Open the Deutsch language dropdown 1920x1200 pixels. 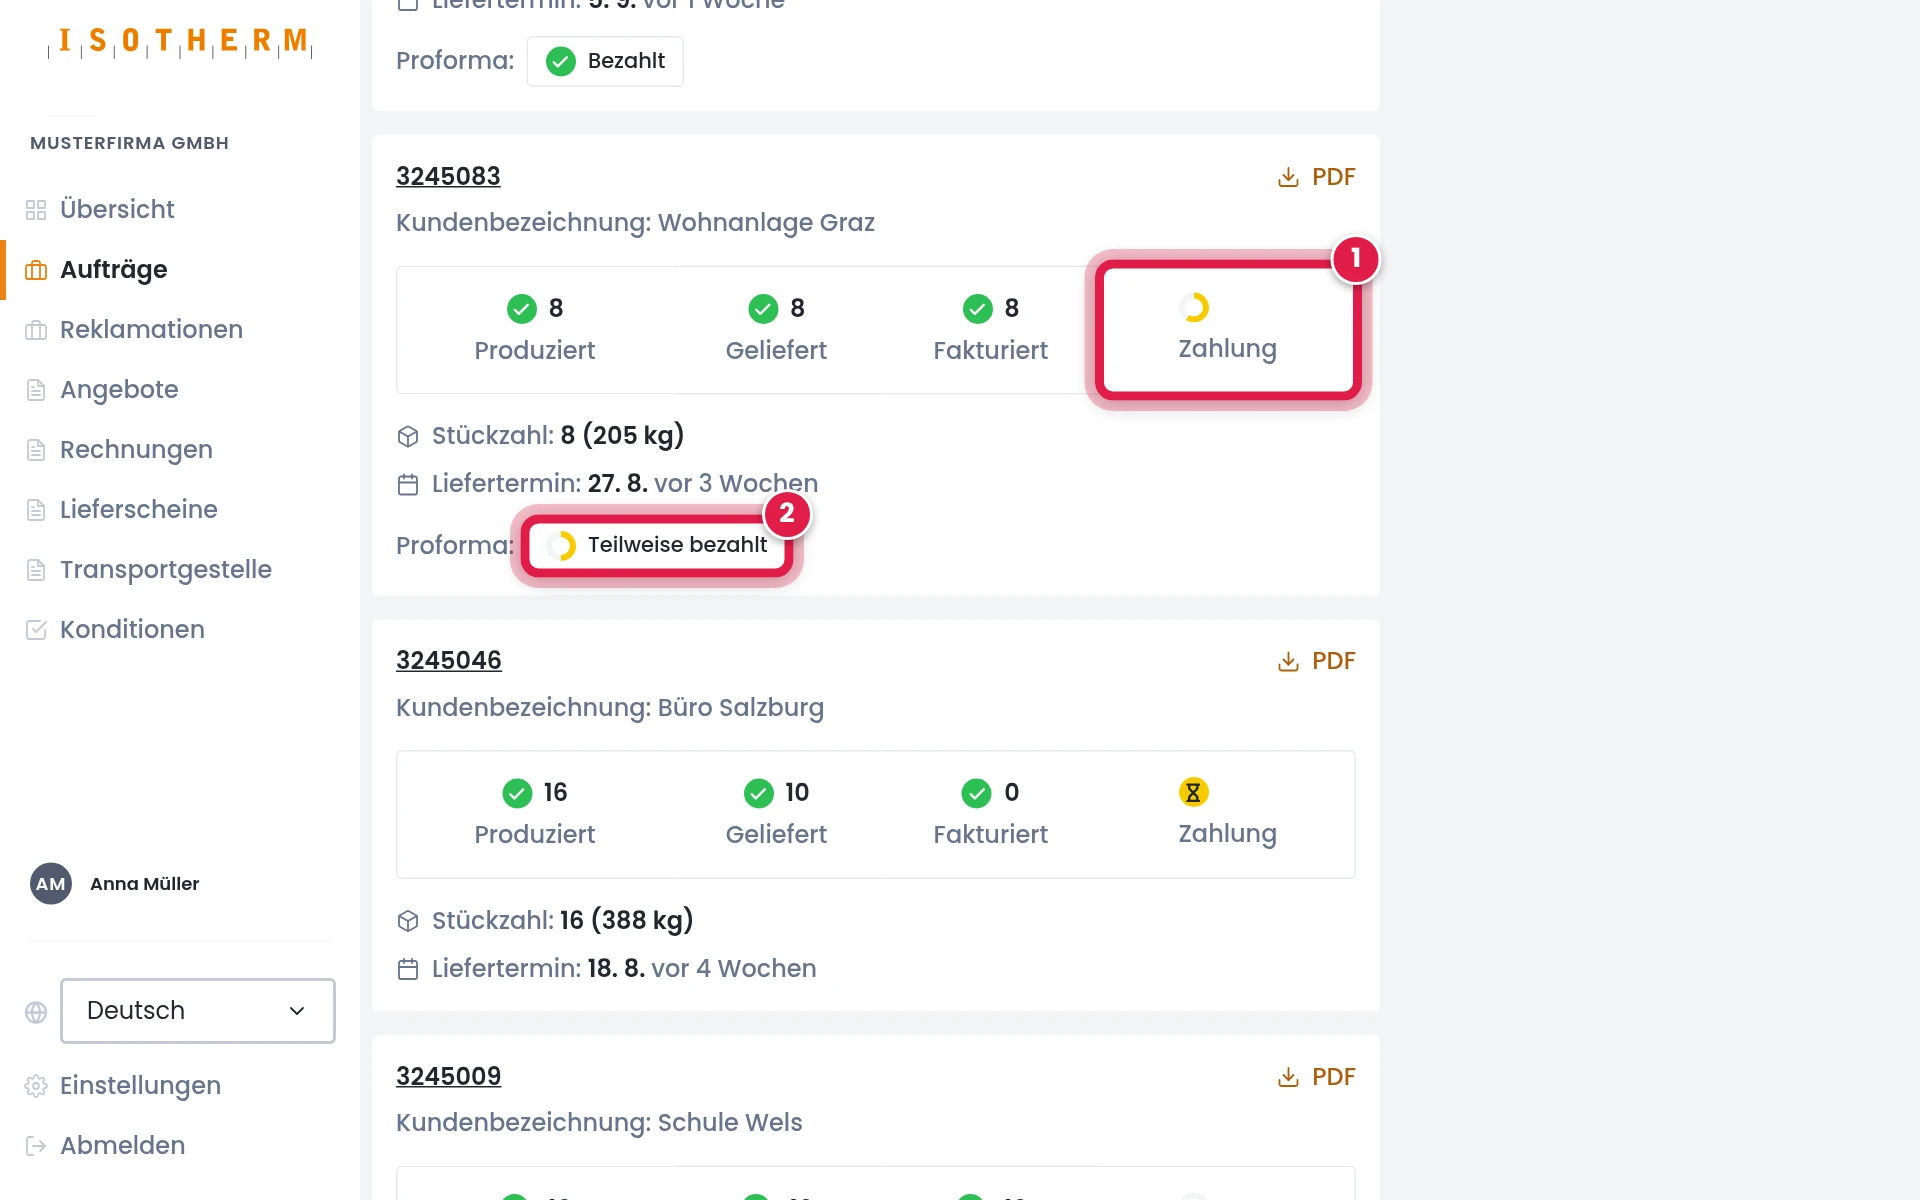click(x=198, y=1011)
